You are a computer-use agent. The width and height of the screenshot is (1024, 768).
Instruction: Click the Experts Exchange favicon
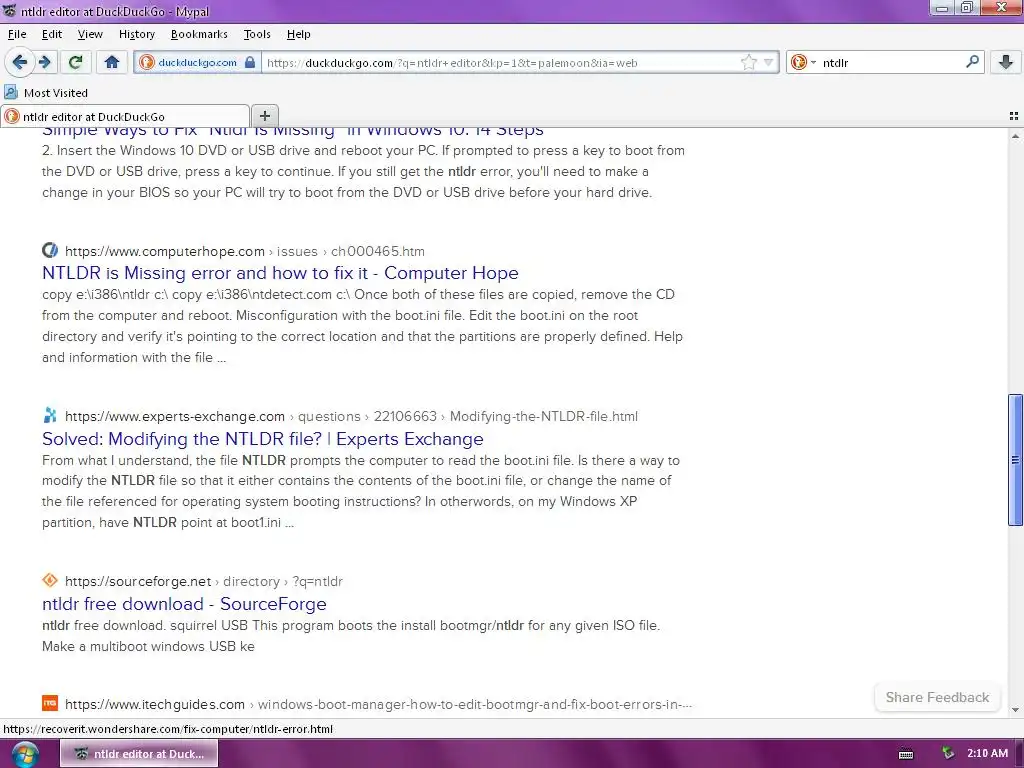pos(50,415)
